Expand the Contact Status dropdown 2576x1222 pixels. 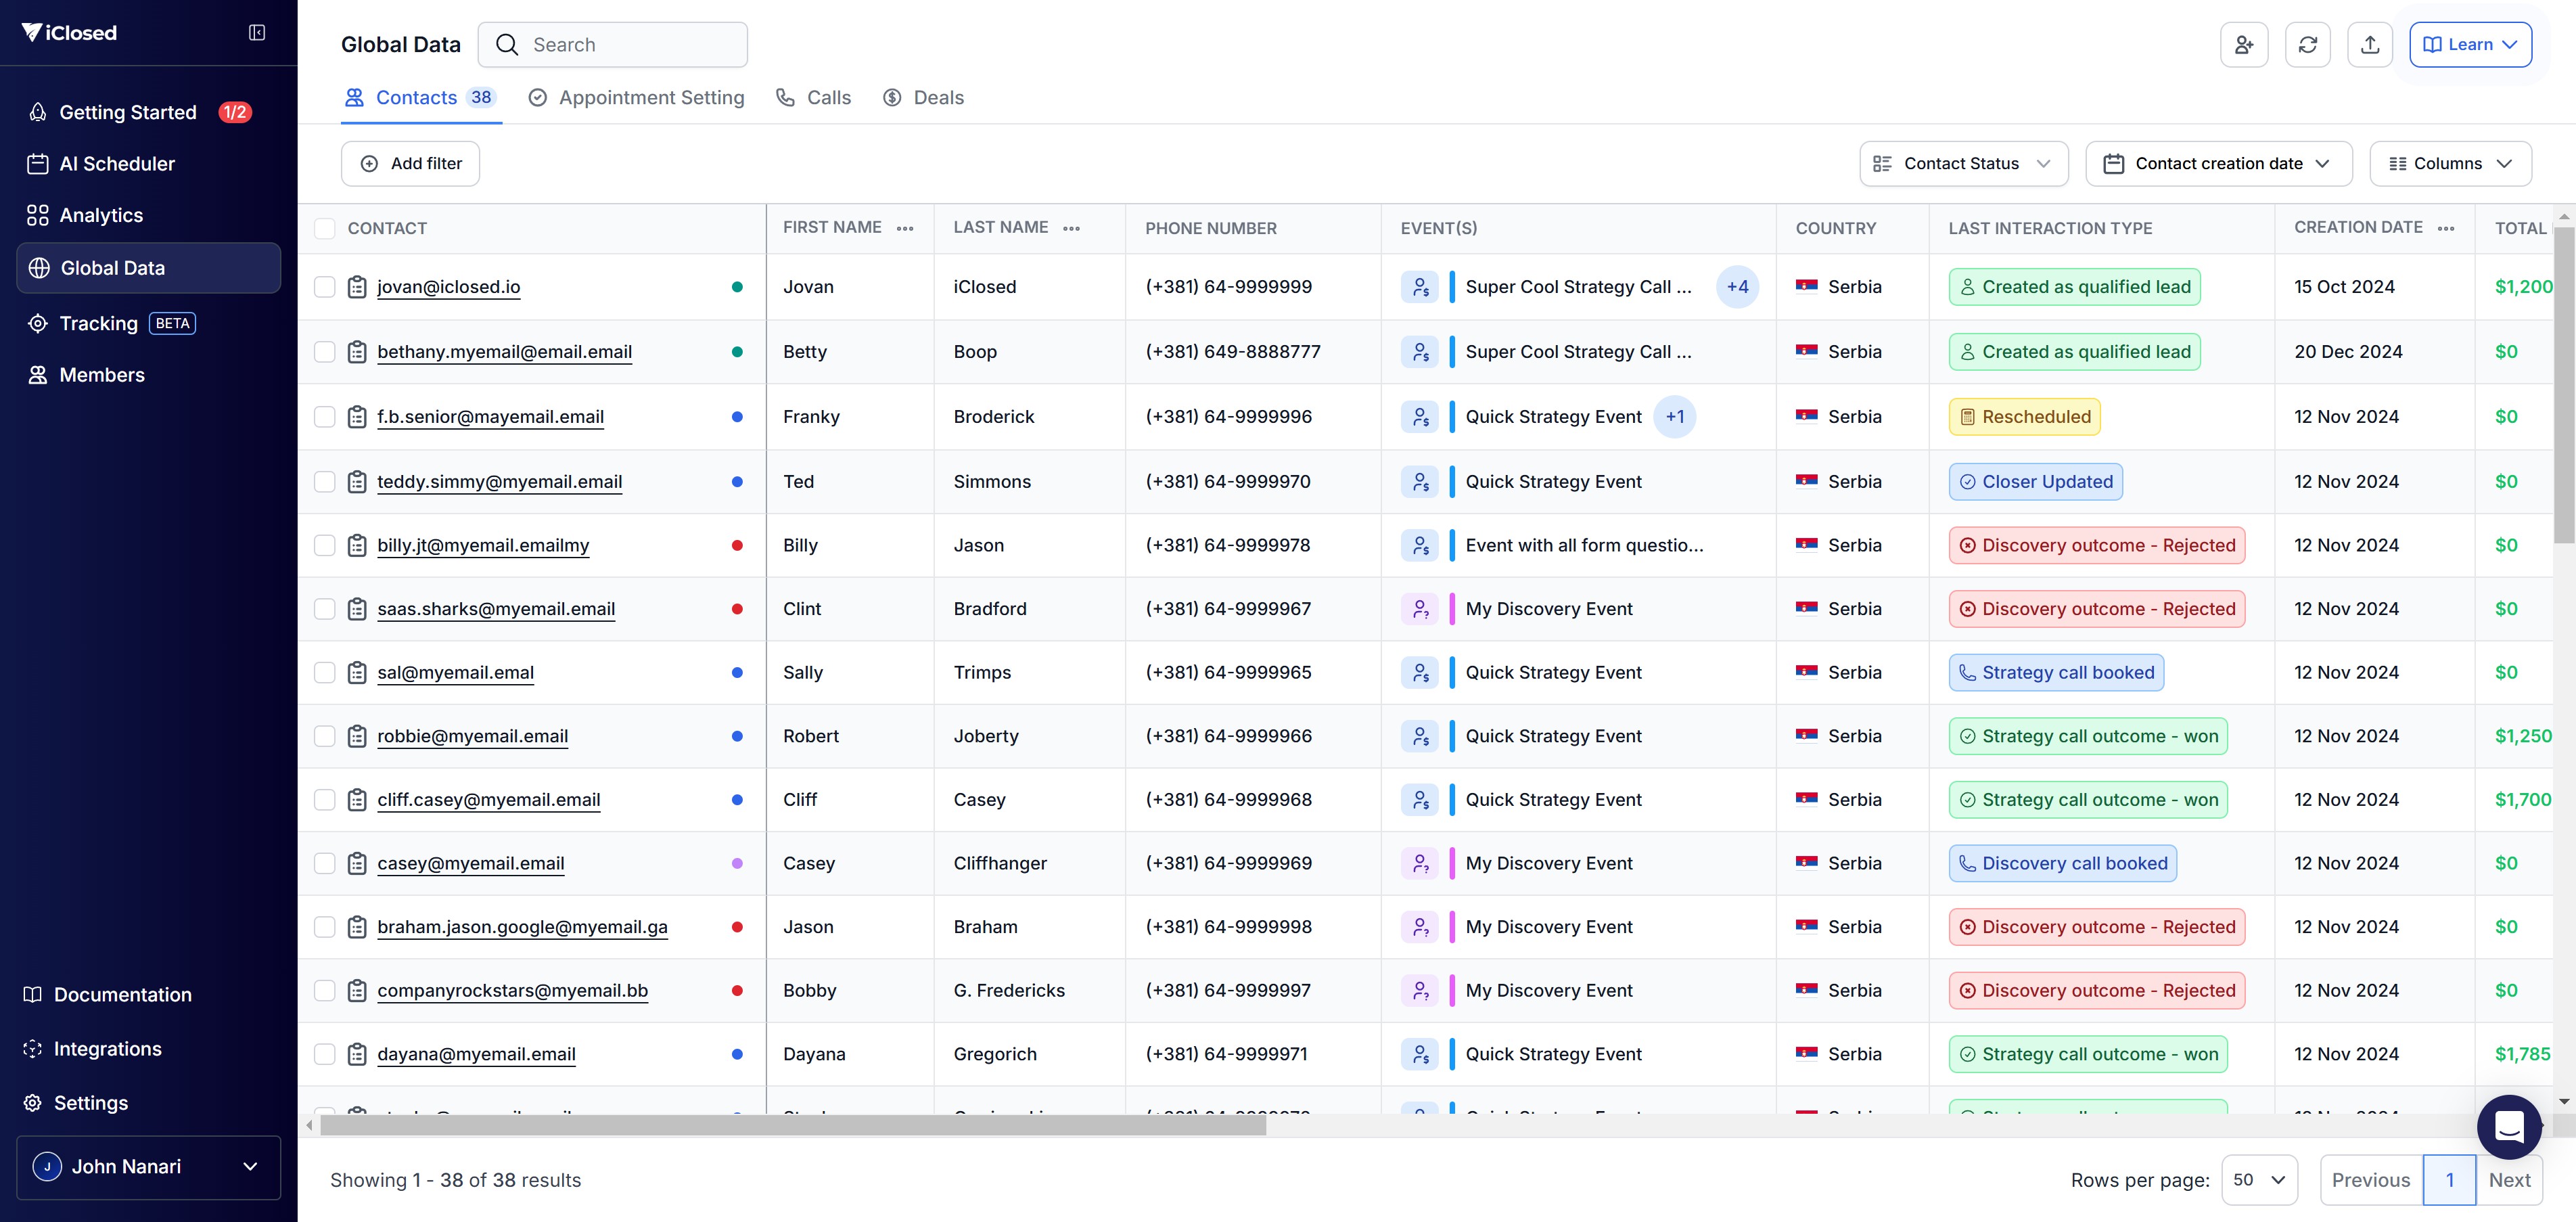pos(1963,164)
